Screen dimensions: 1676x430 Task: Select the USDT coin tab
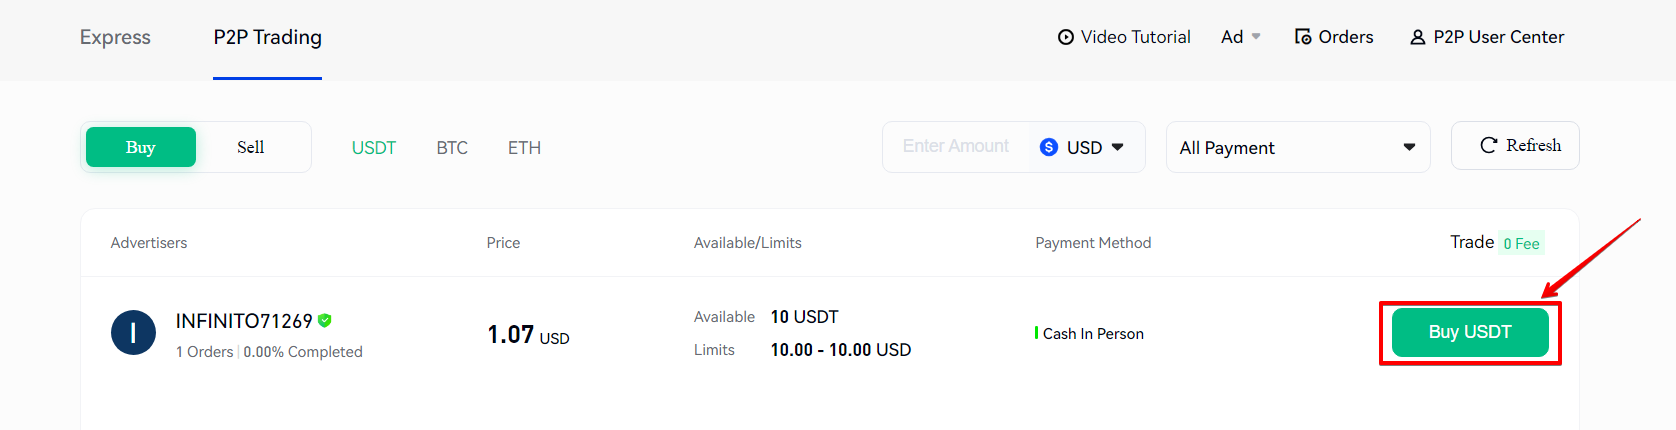[374, 148]
